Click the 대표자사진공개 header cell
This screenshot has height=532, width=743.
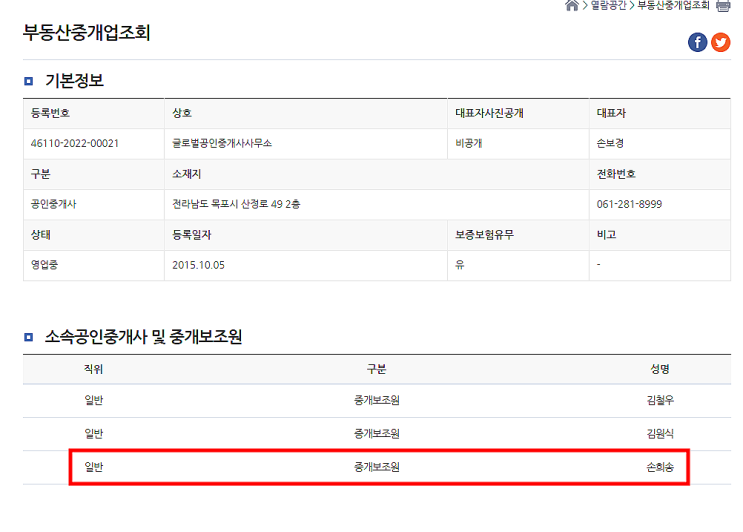pos(518,113)
